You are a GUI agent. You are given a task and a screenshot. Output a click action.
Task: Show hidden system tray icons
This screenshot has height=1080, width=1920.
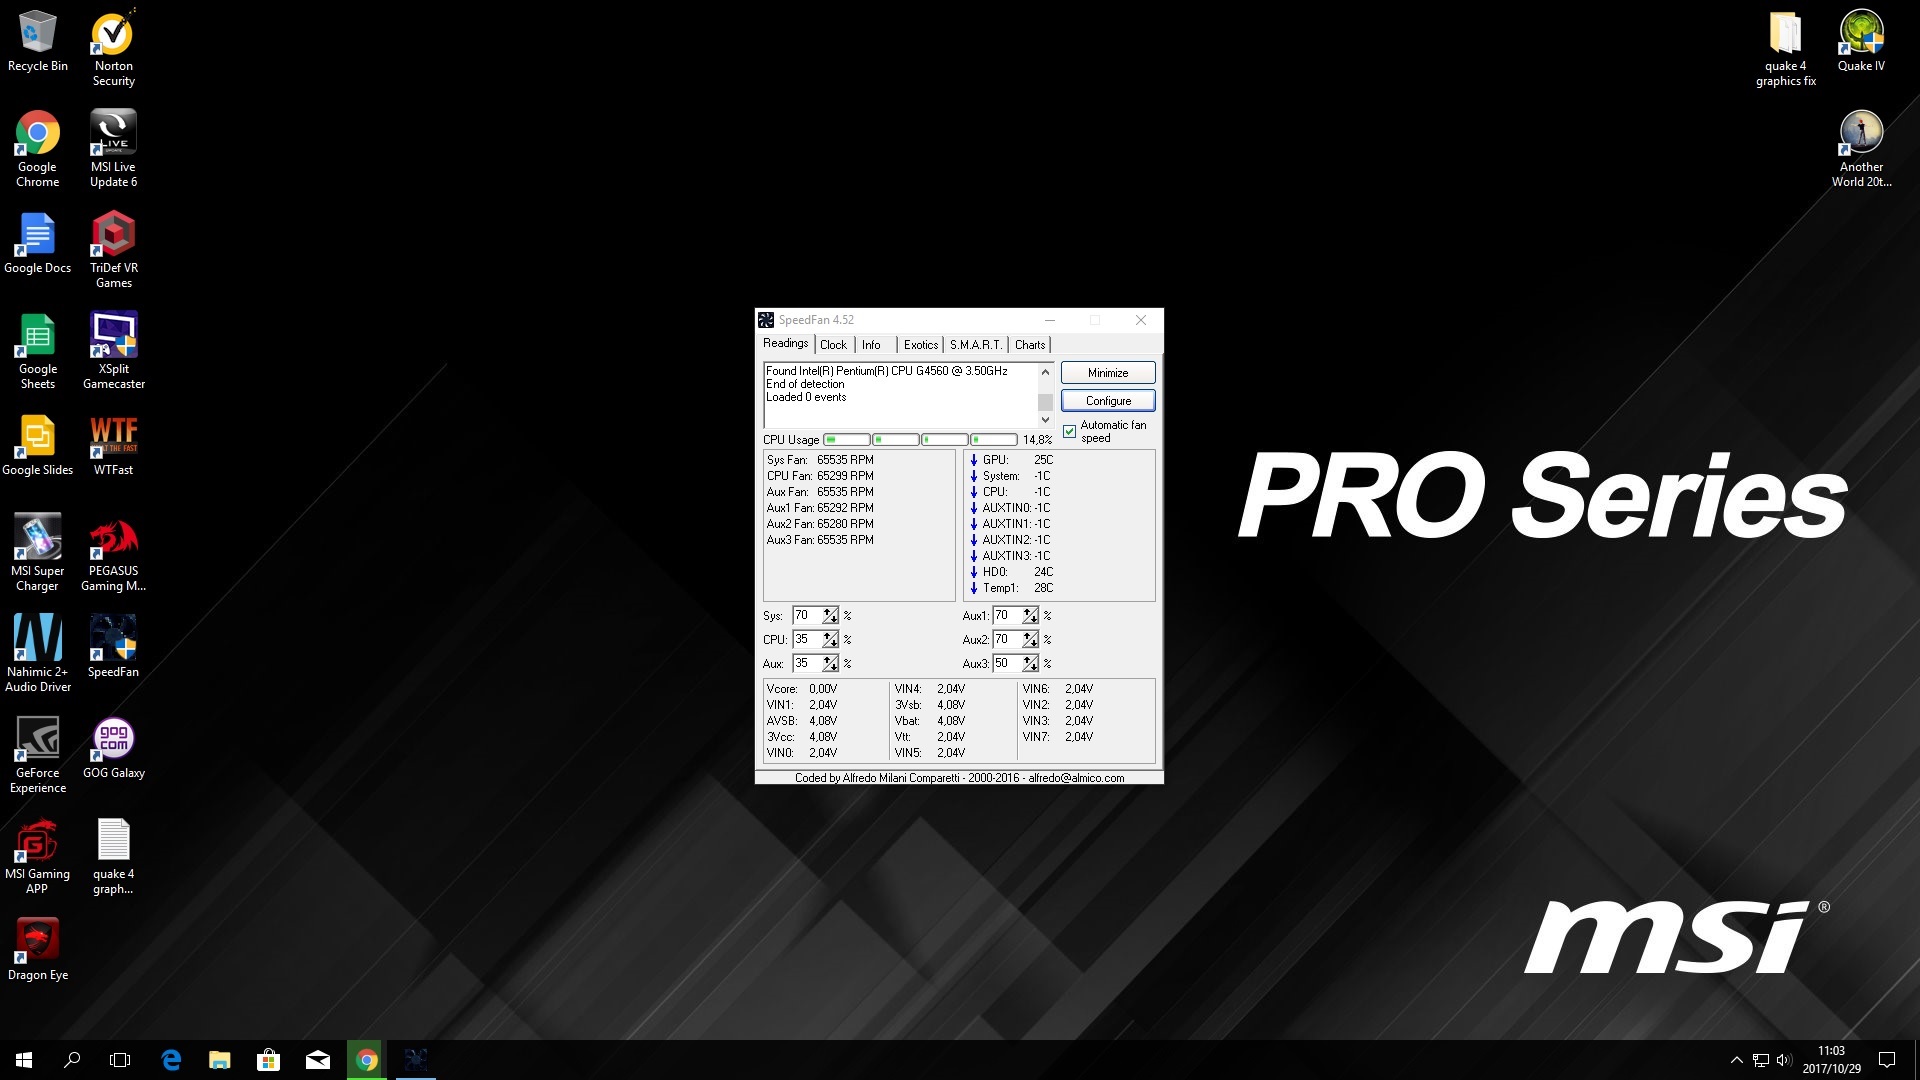coord(1736,1060)
